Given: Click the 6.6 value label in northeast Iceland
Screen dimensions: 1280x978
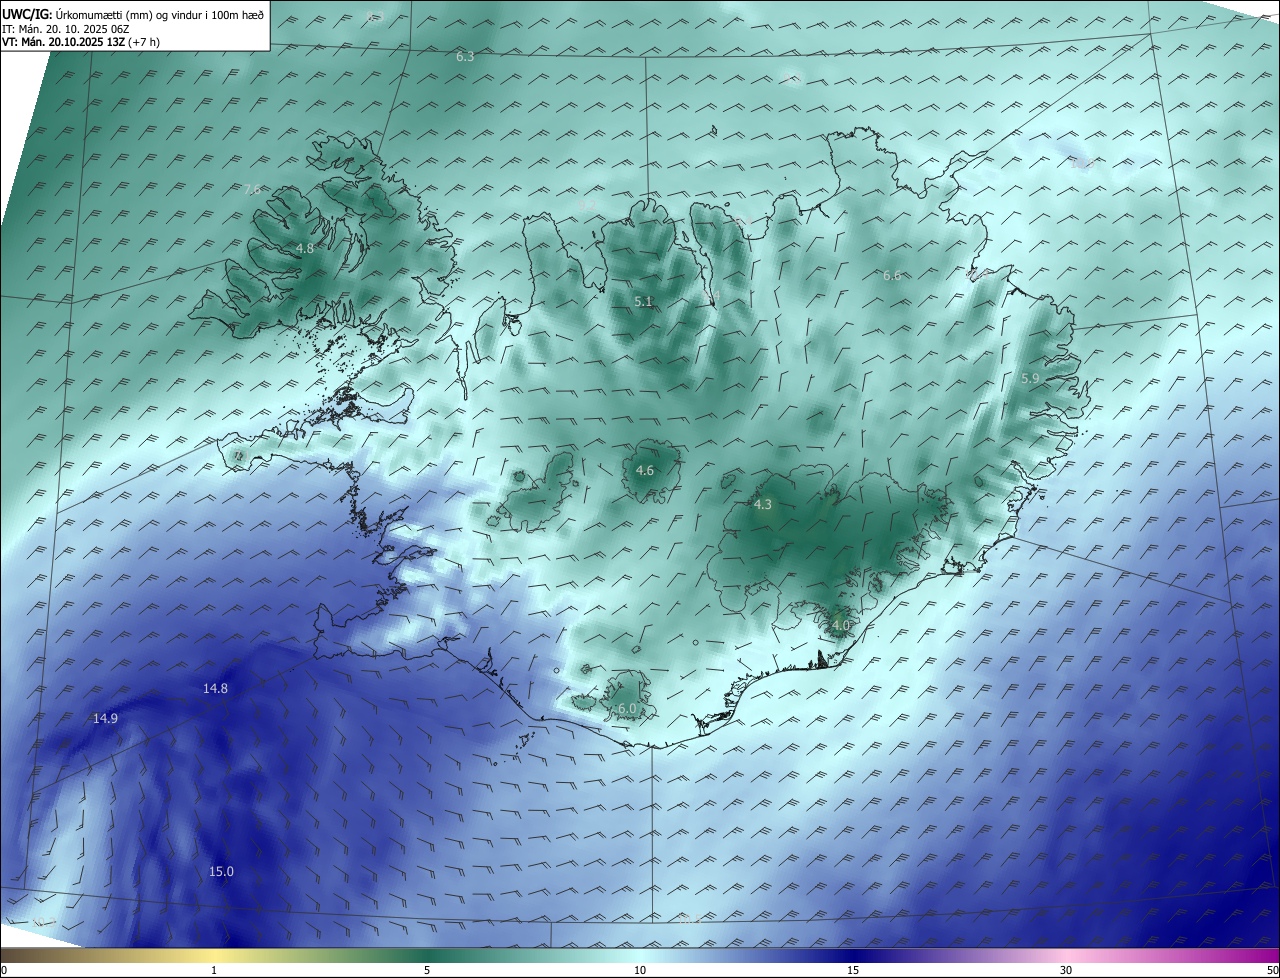Looking at the screenshot, I should [x=892, y=275].
